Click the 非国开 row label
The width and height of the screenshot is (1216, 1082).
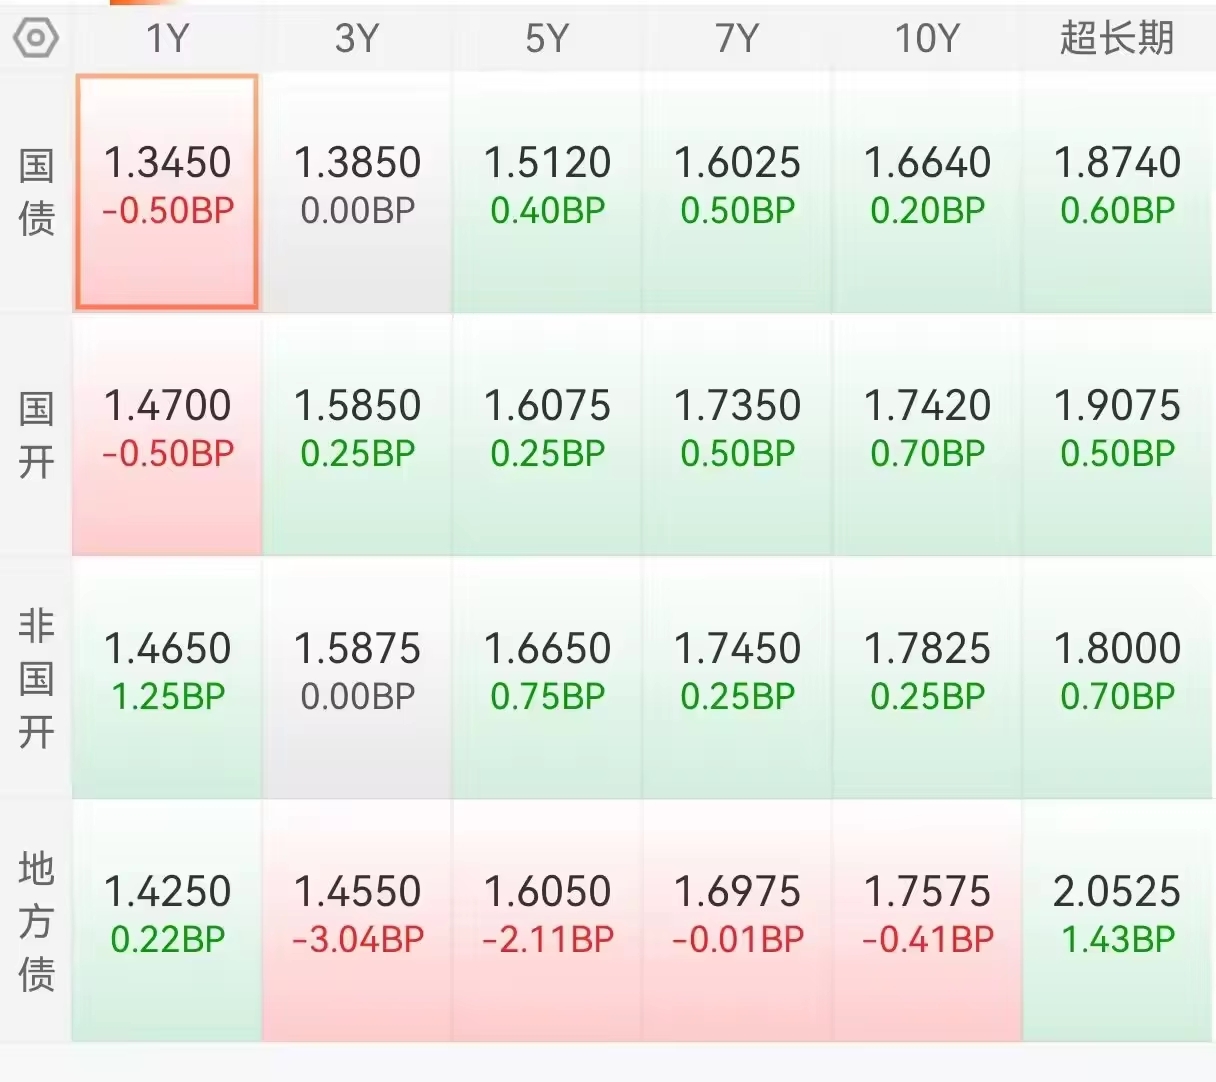tap(36, 678)
